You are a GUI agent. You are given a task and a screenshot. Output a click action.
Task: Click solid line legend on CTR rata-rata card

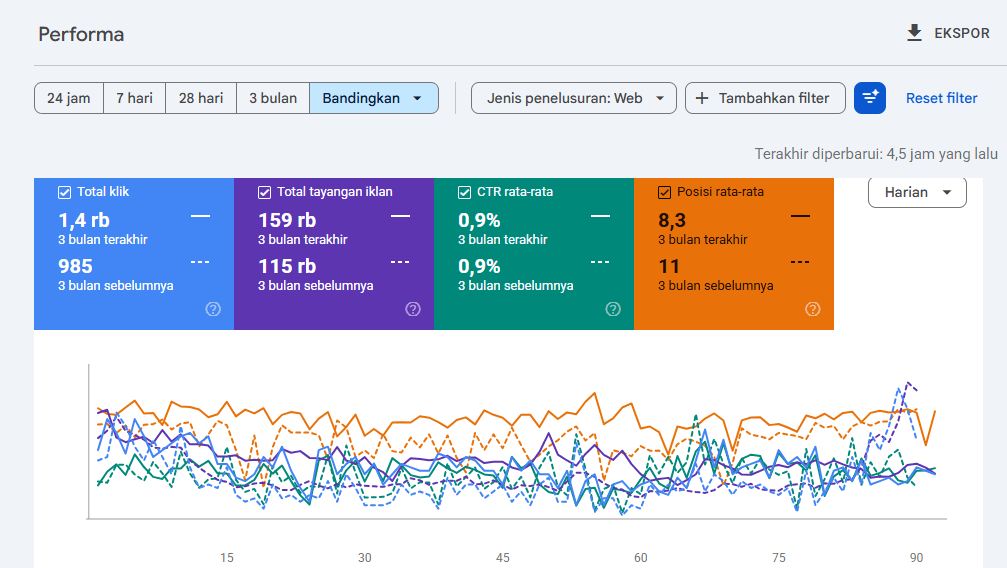600,216
